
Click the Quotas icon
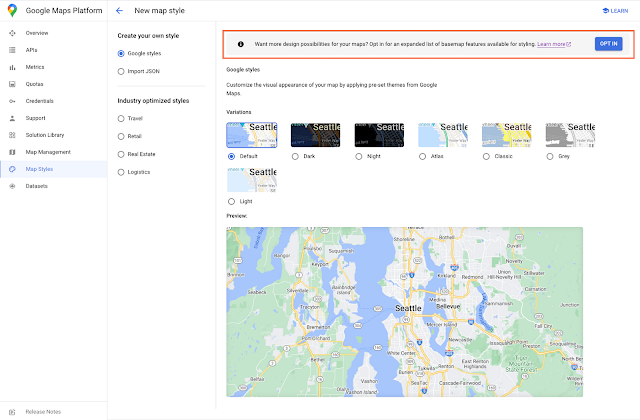12,84
